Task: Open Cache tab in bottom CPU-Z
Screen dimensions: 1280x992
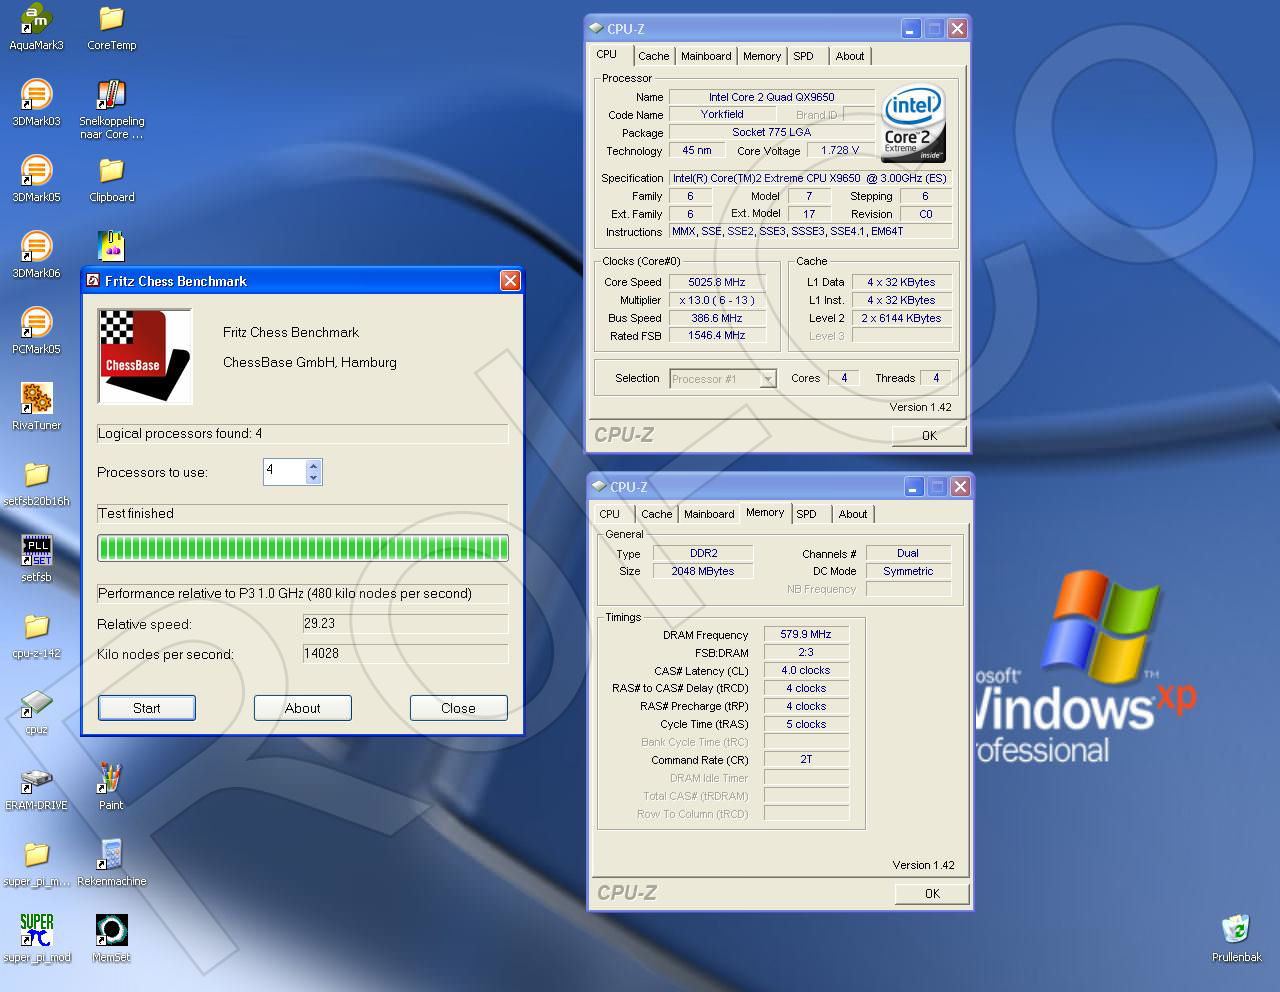Action: 656,514
